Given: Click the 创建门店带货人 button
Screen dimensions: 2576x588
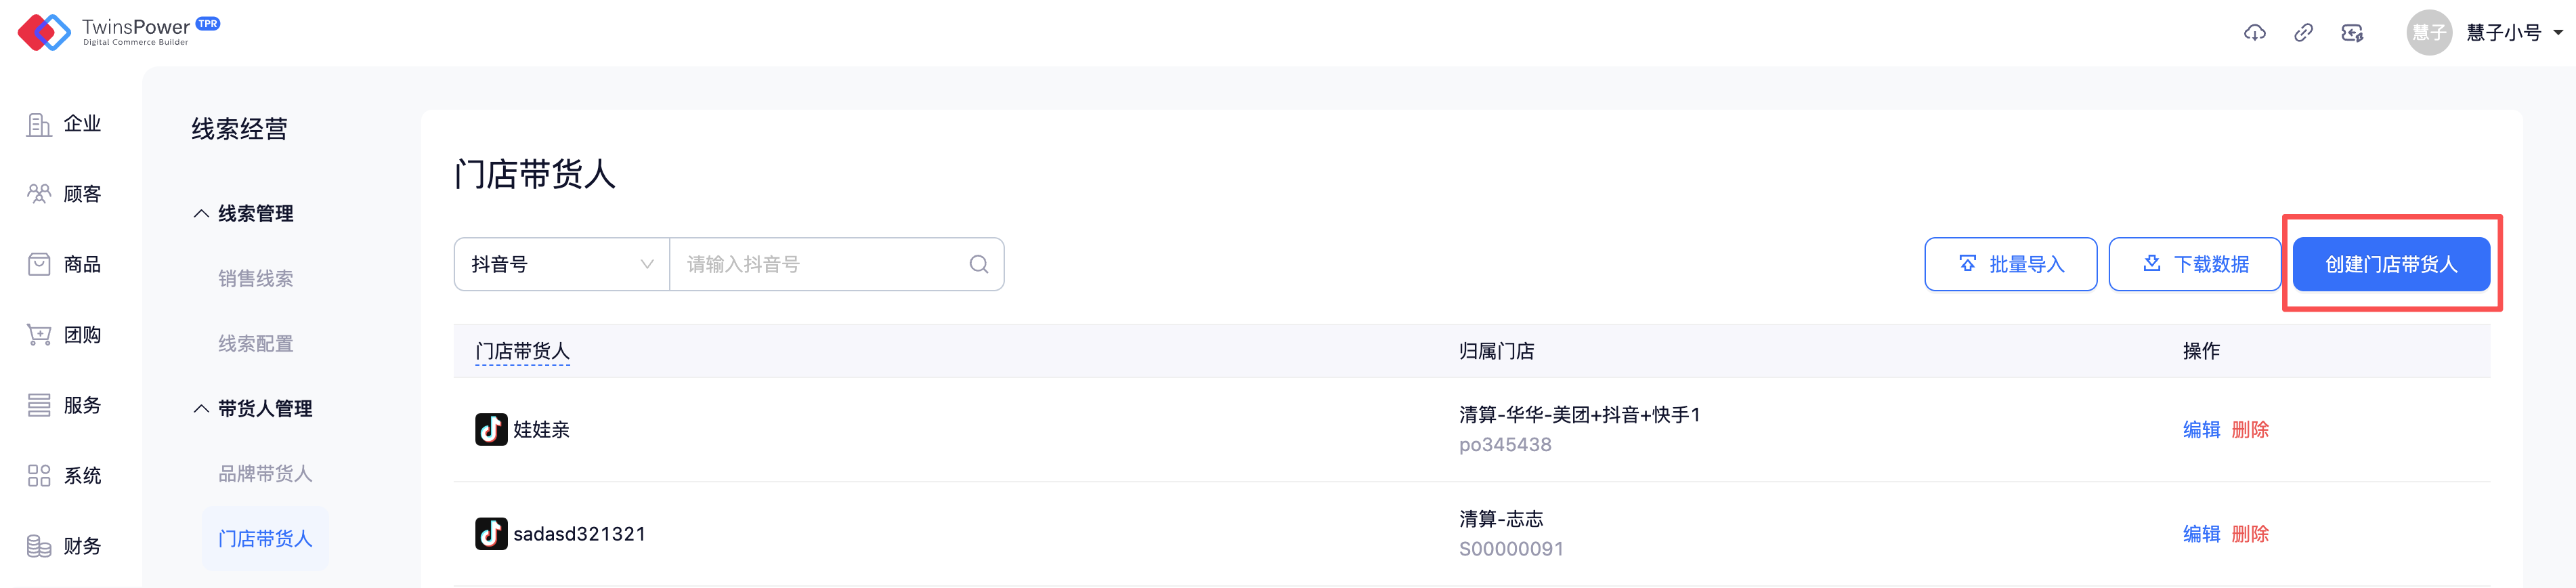Looking at the screenshot, I should 2390,264.
